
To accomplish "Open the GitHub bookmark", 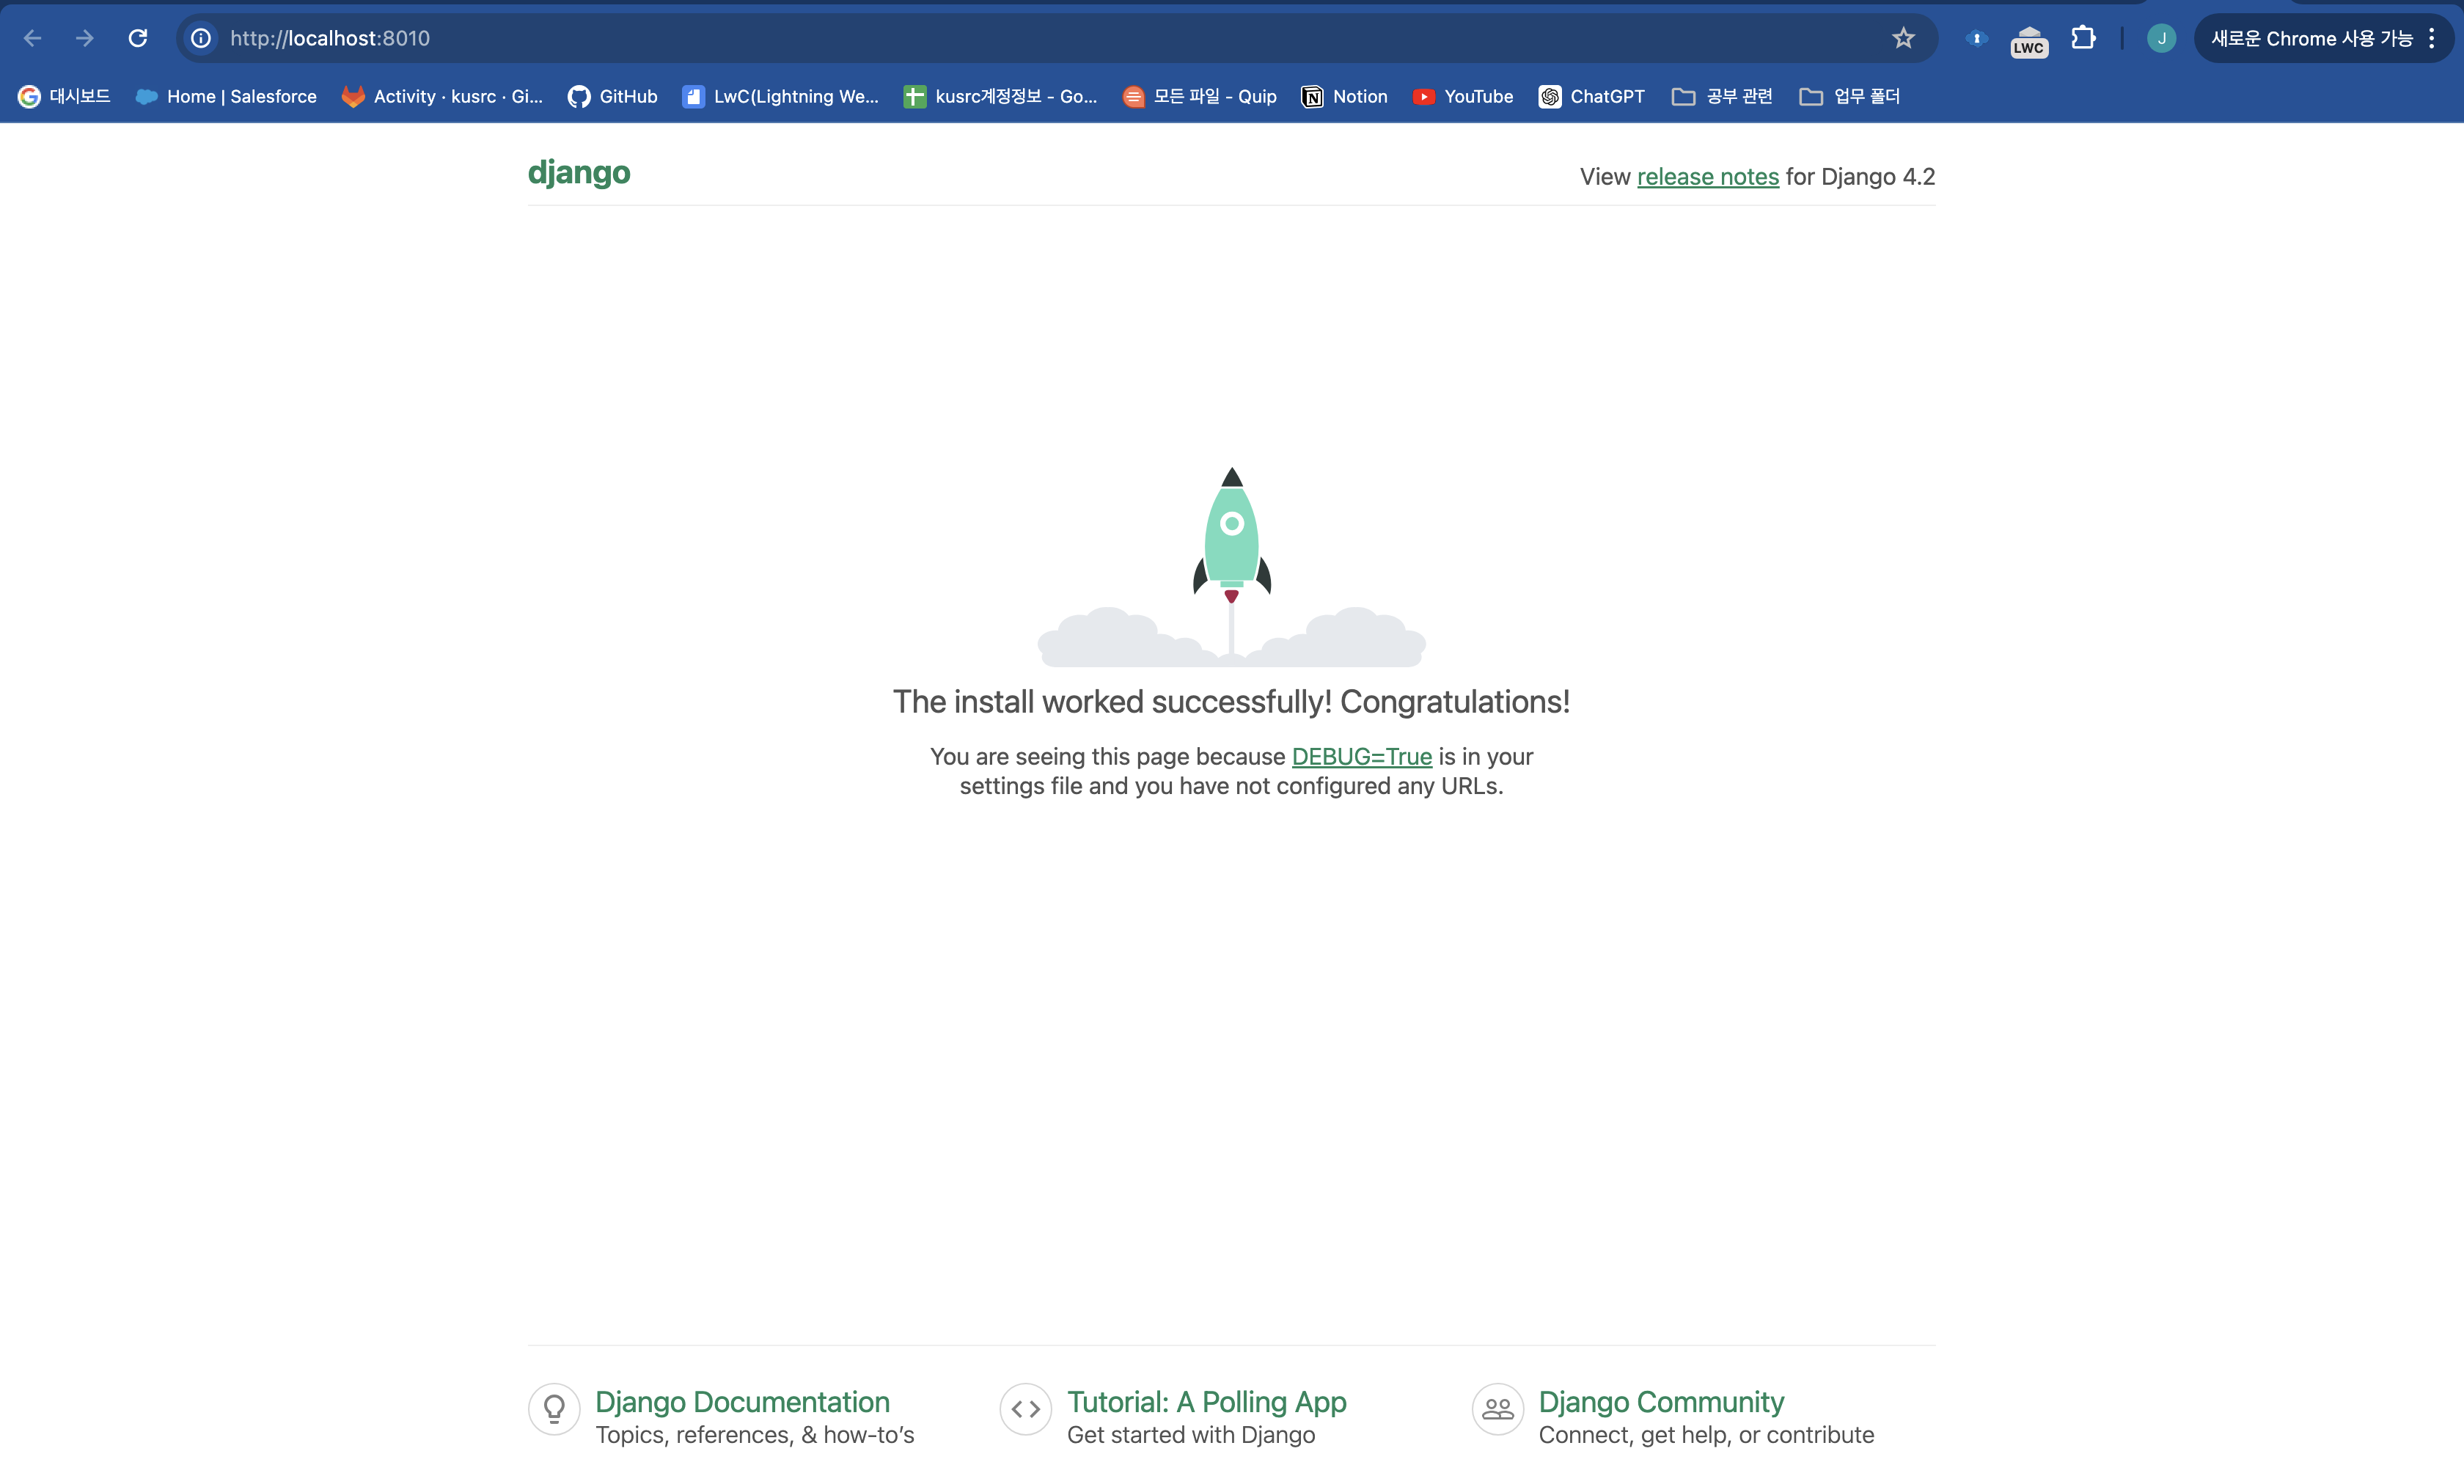I will coord(612,96).
